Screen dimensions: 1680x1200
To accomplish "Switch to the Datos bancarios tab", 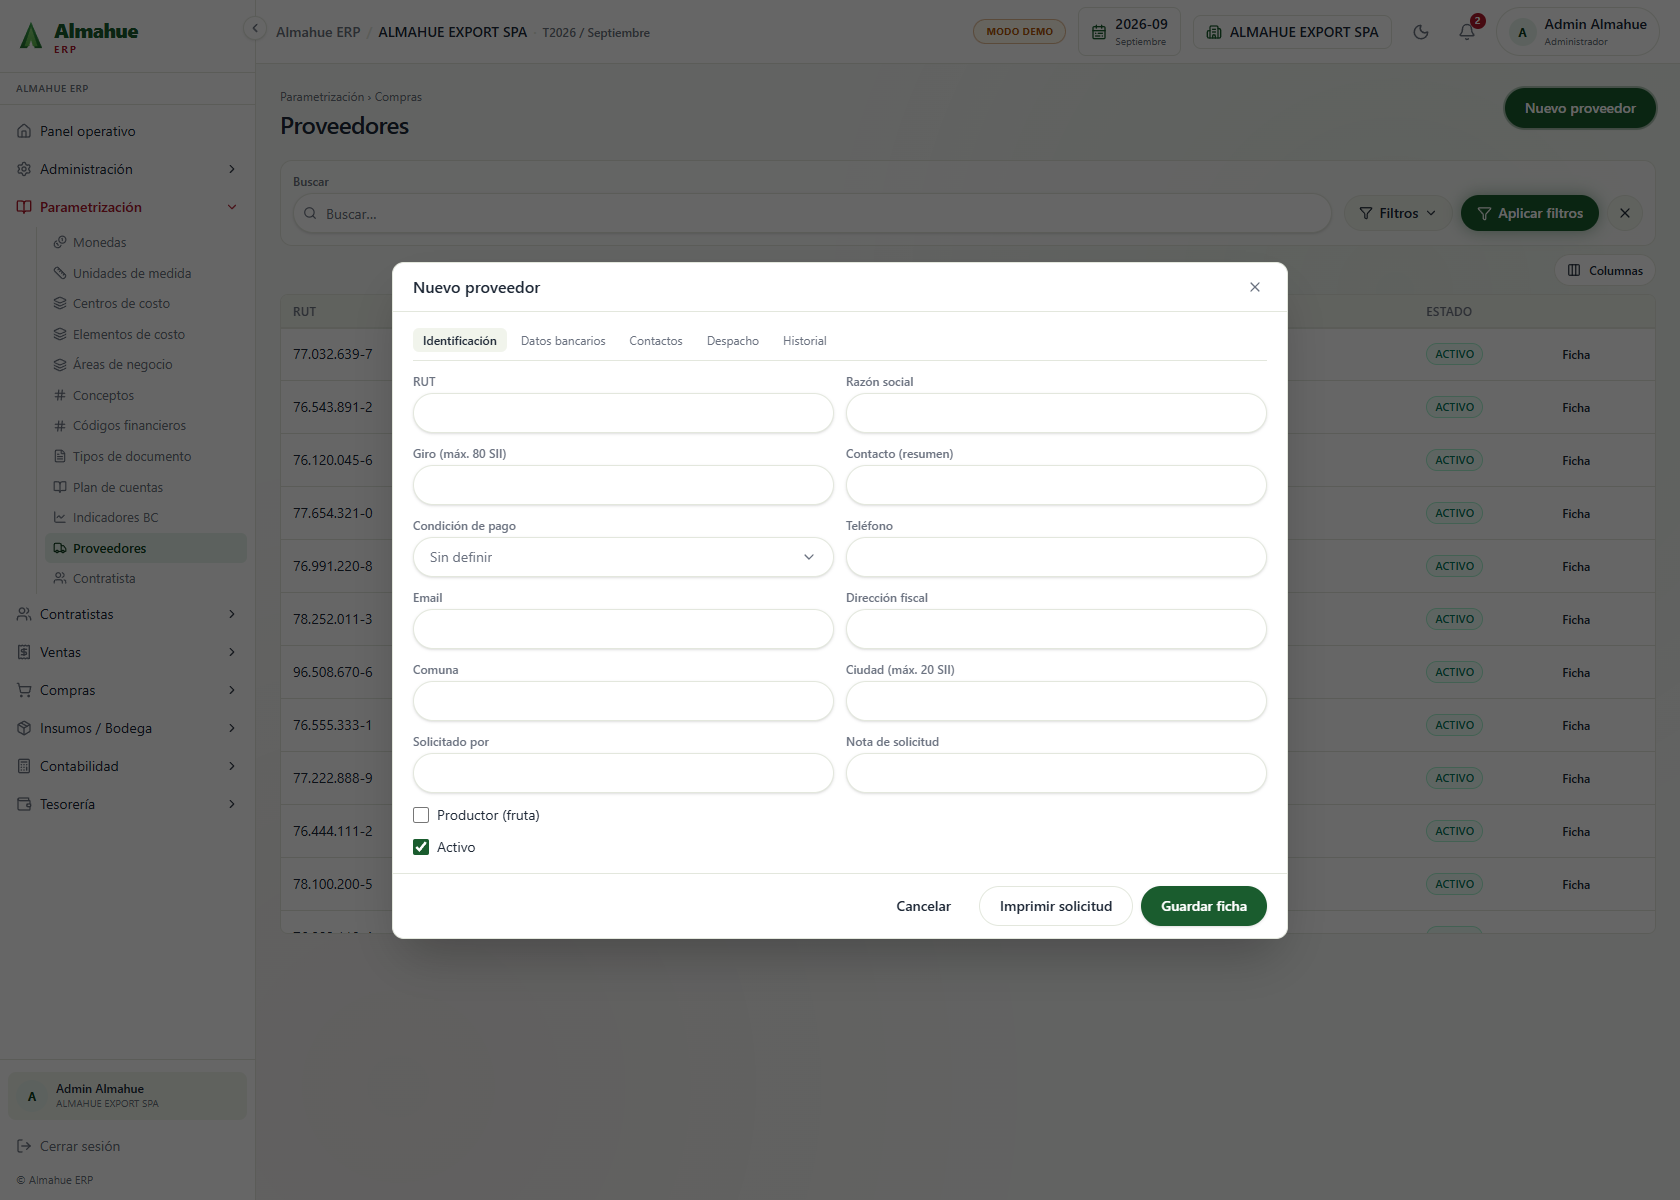I will tap(563, 341).
